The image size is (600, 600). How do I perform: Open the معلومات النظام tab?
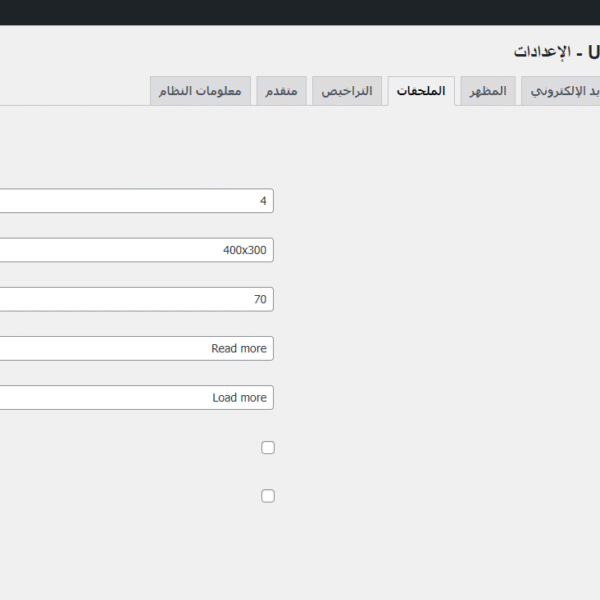(200, 91)
